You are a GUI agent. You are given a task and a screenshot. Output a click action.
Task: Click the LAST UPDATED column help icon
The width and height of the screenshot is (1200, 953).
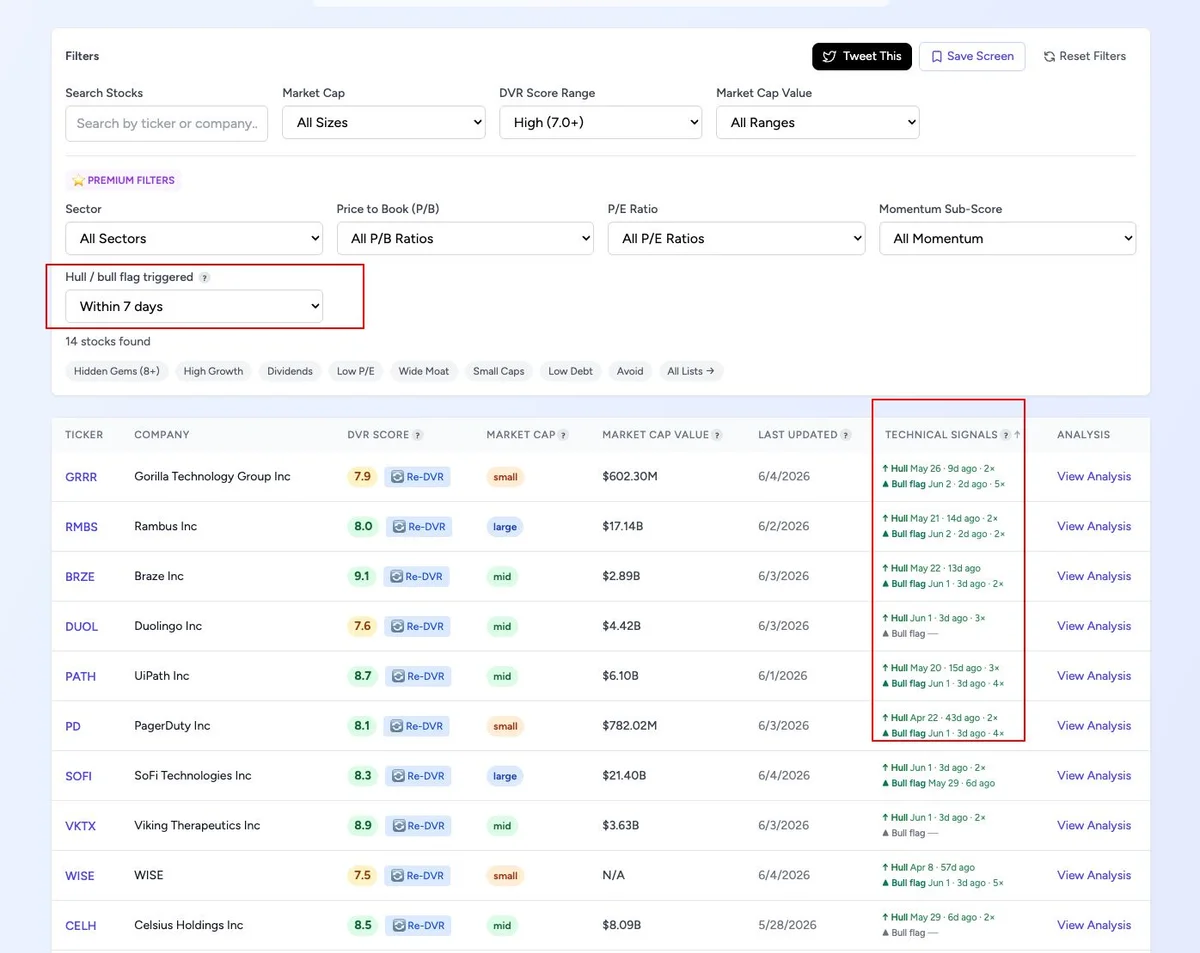(846, 435)
